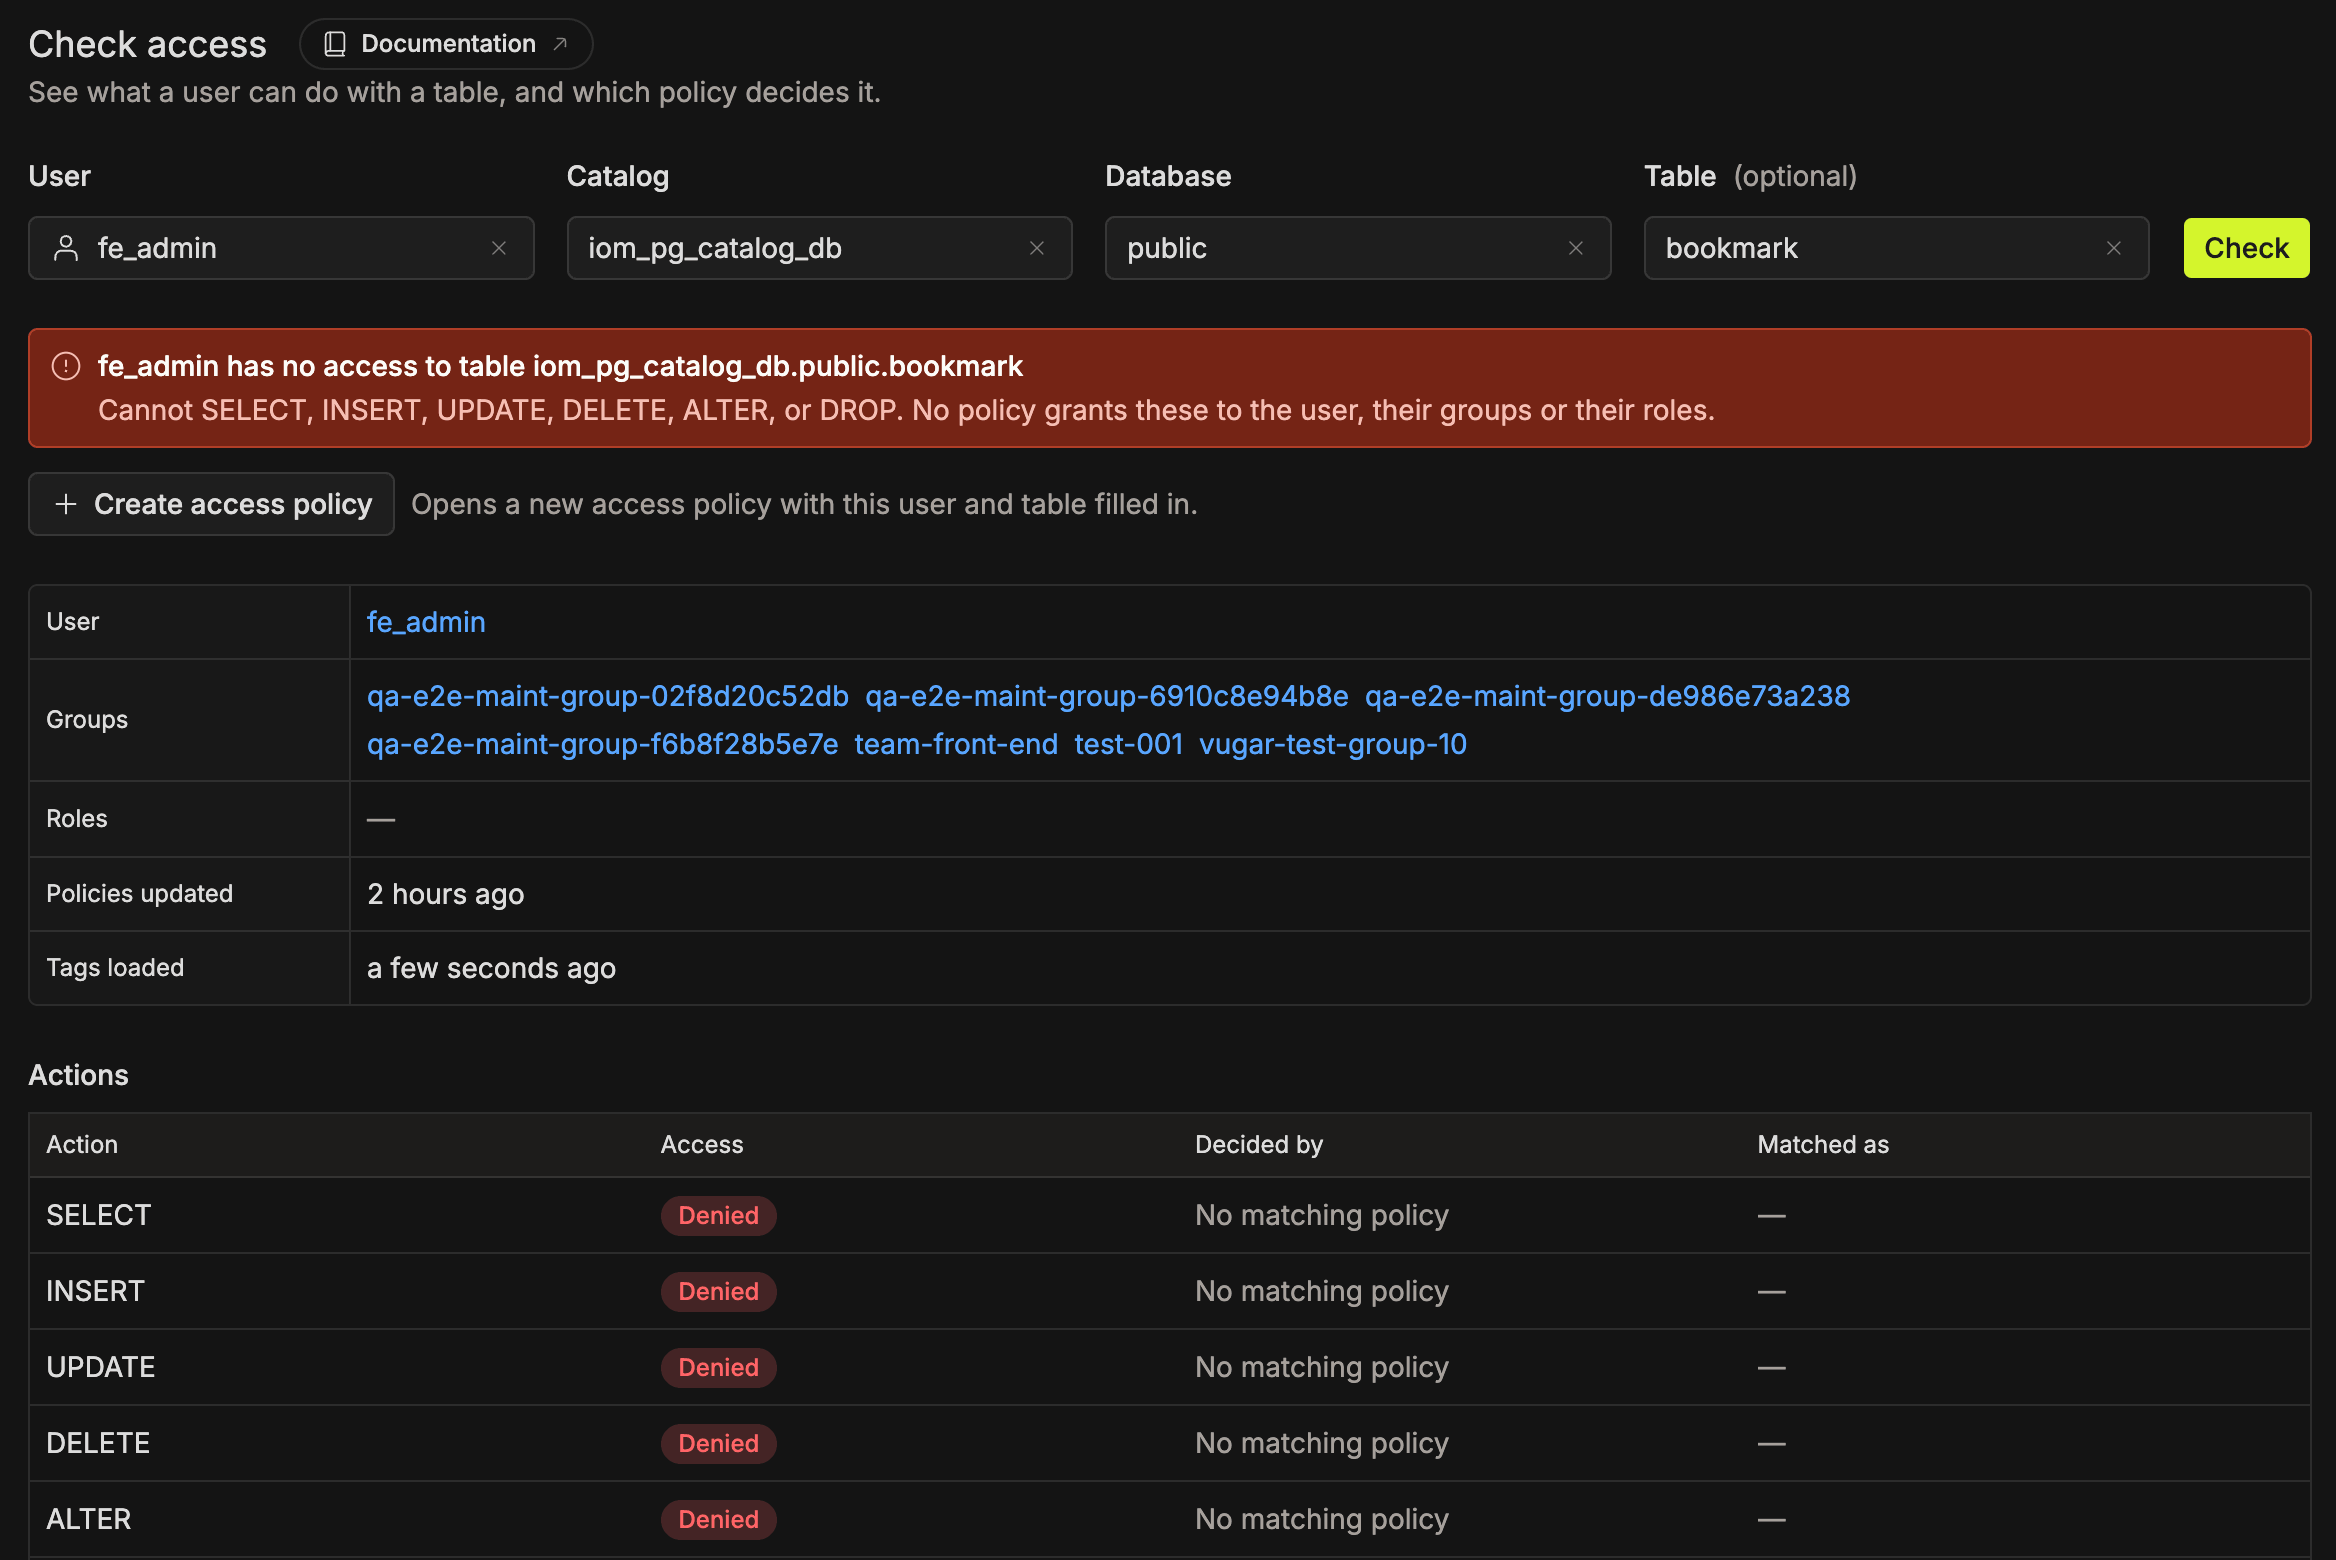Viewport: 2336px width, 1560px height.
Task: Click '2 hours ago' policies updated value
Action: 446,894
